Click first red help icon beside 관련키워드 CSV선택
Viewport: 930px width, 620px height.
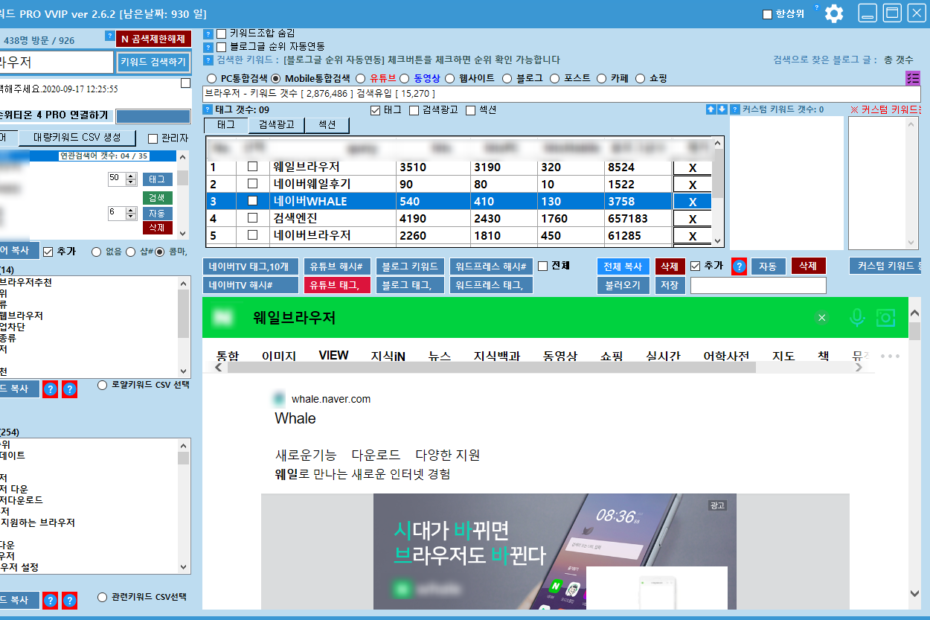50,600
